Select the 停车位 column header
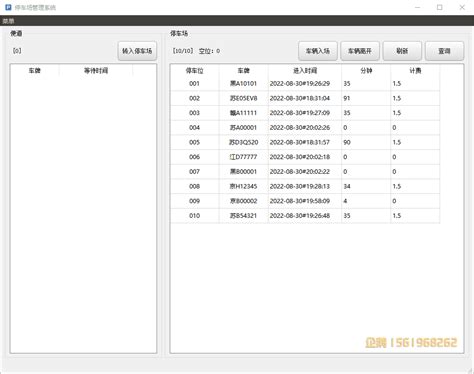Screen dimensions: 474x374 pos(195,71)
